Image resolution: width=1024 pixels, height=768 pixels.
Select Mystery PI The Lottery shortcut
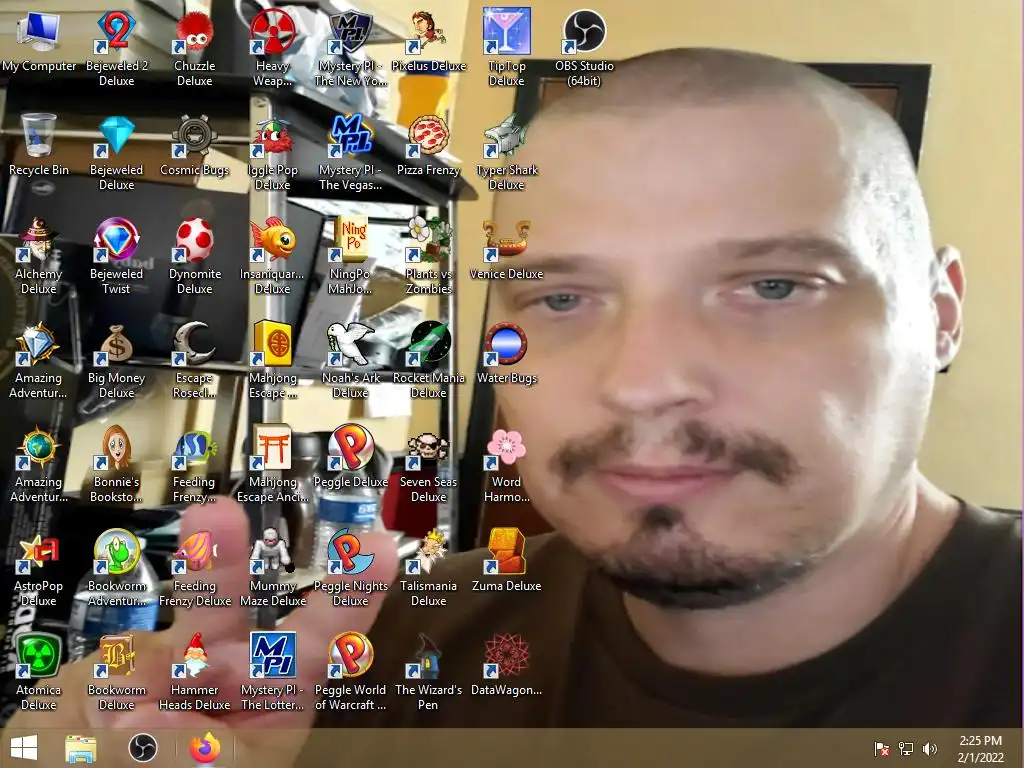tap(272, 672)
